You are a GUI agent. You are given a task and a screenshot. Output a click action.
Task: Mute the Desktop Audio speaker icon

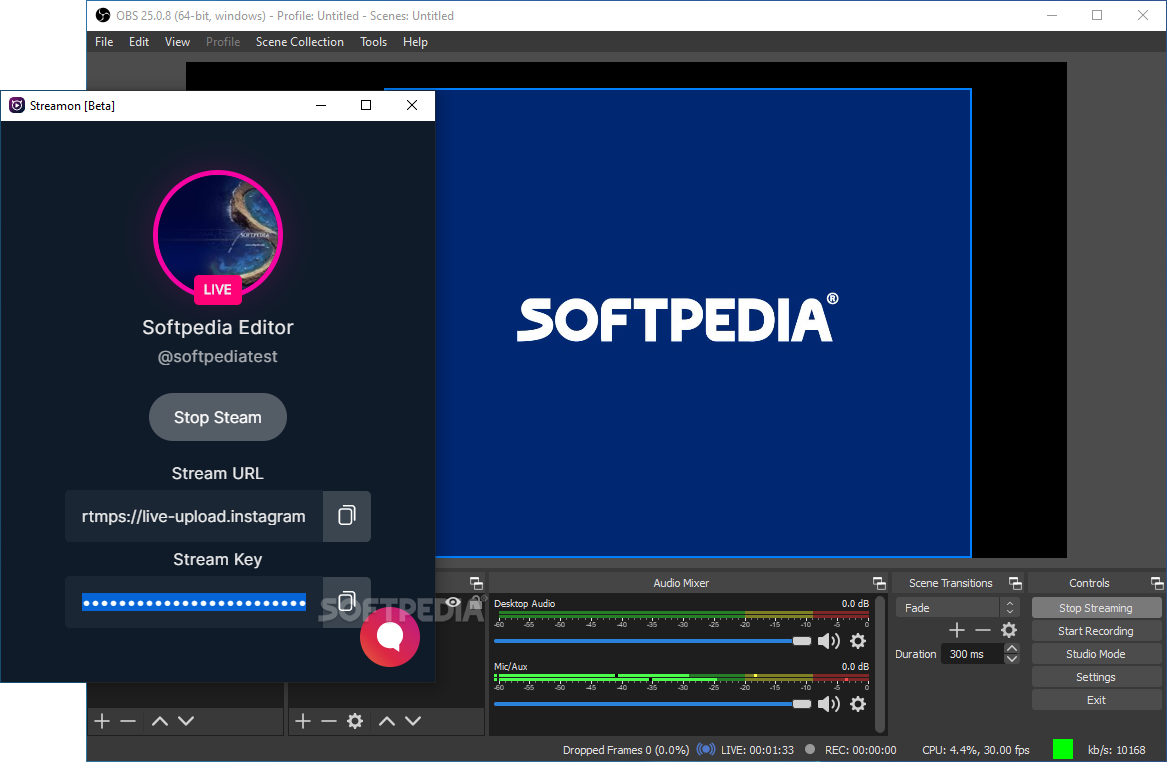pos(828,641)
